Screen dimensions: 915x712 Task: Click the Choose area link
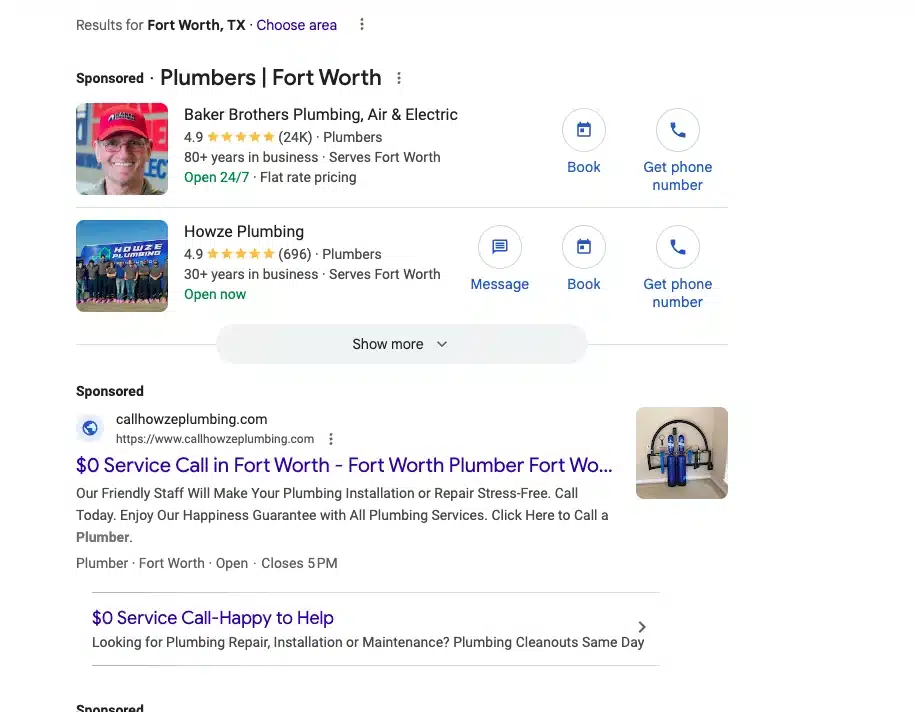296,25
